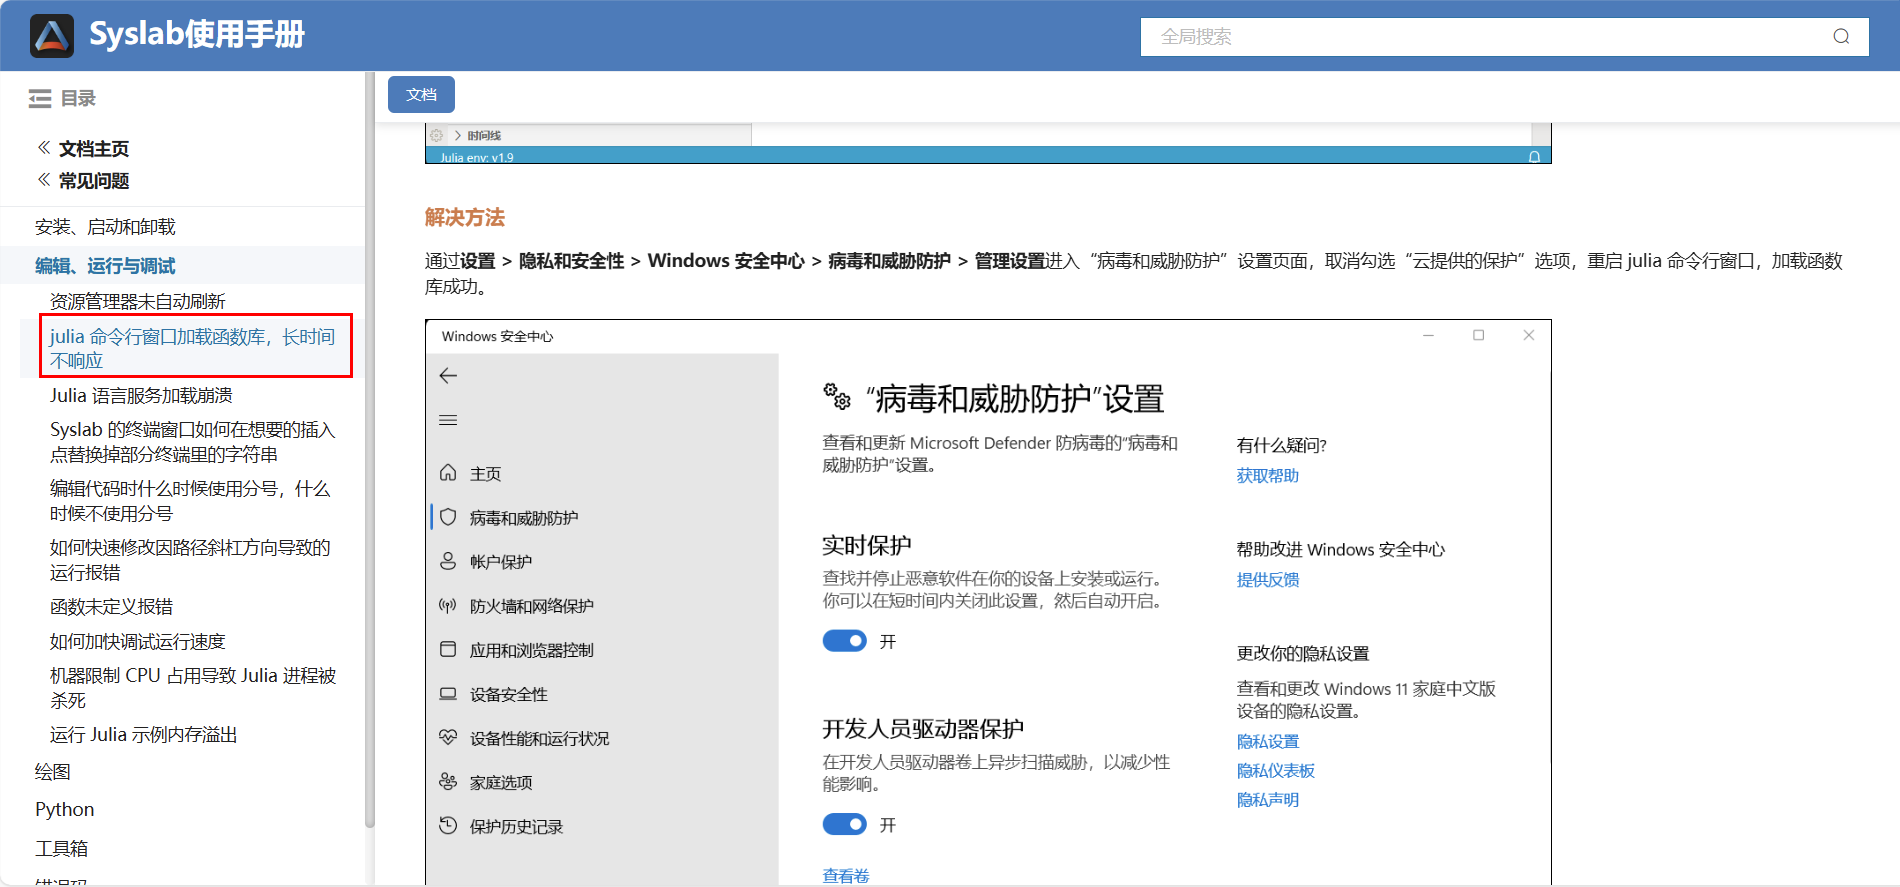Image resolution: width=1900 pixels, height=887 pixels.
Task: Select 设备性能和运行状况 entry
Action: 540,739
